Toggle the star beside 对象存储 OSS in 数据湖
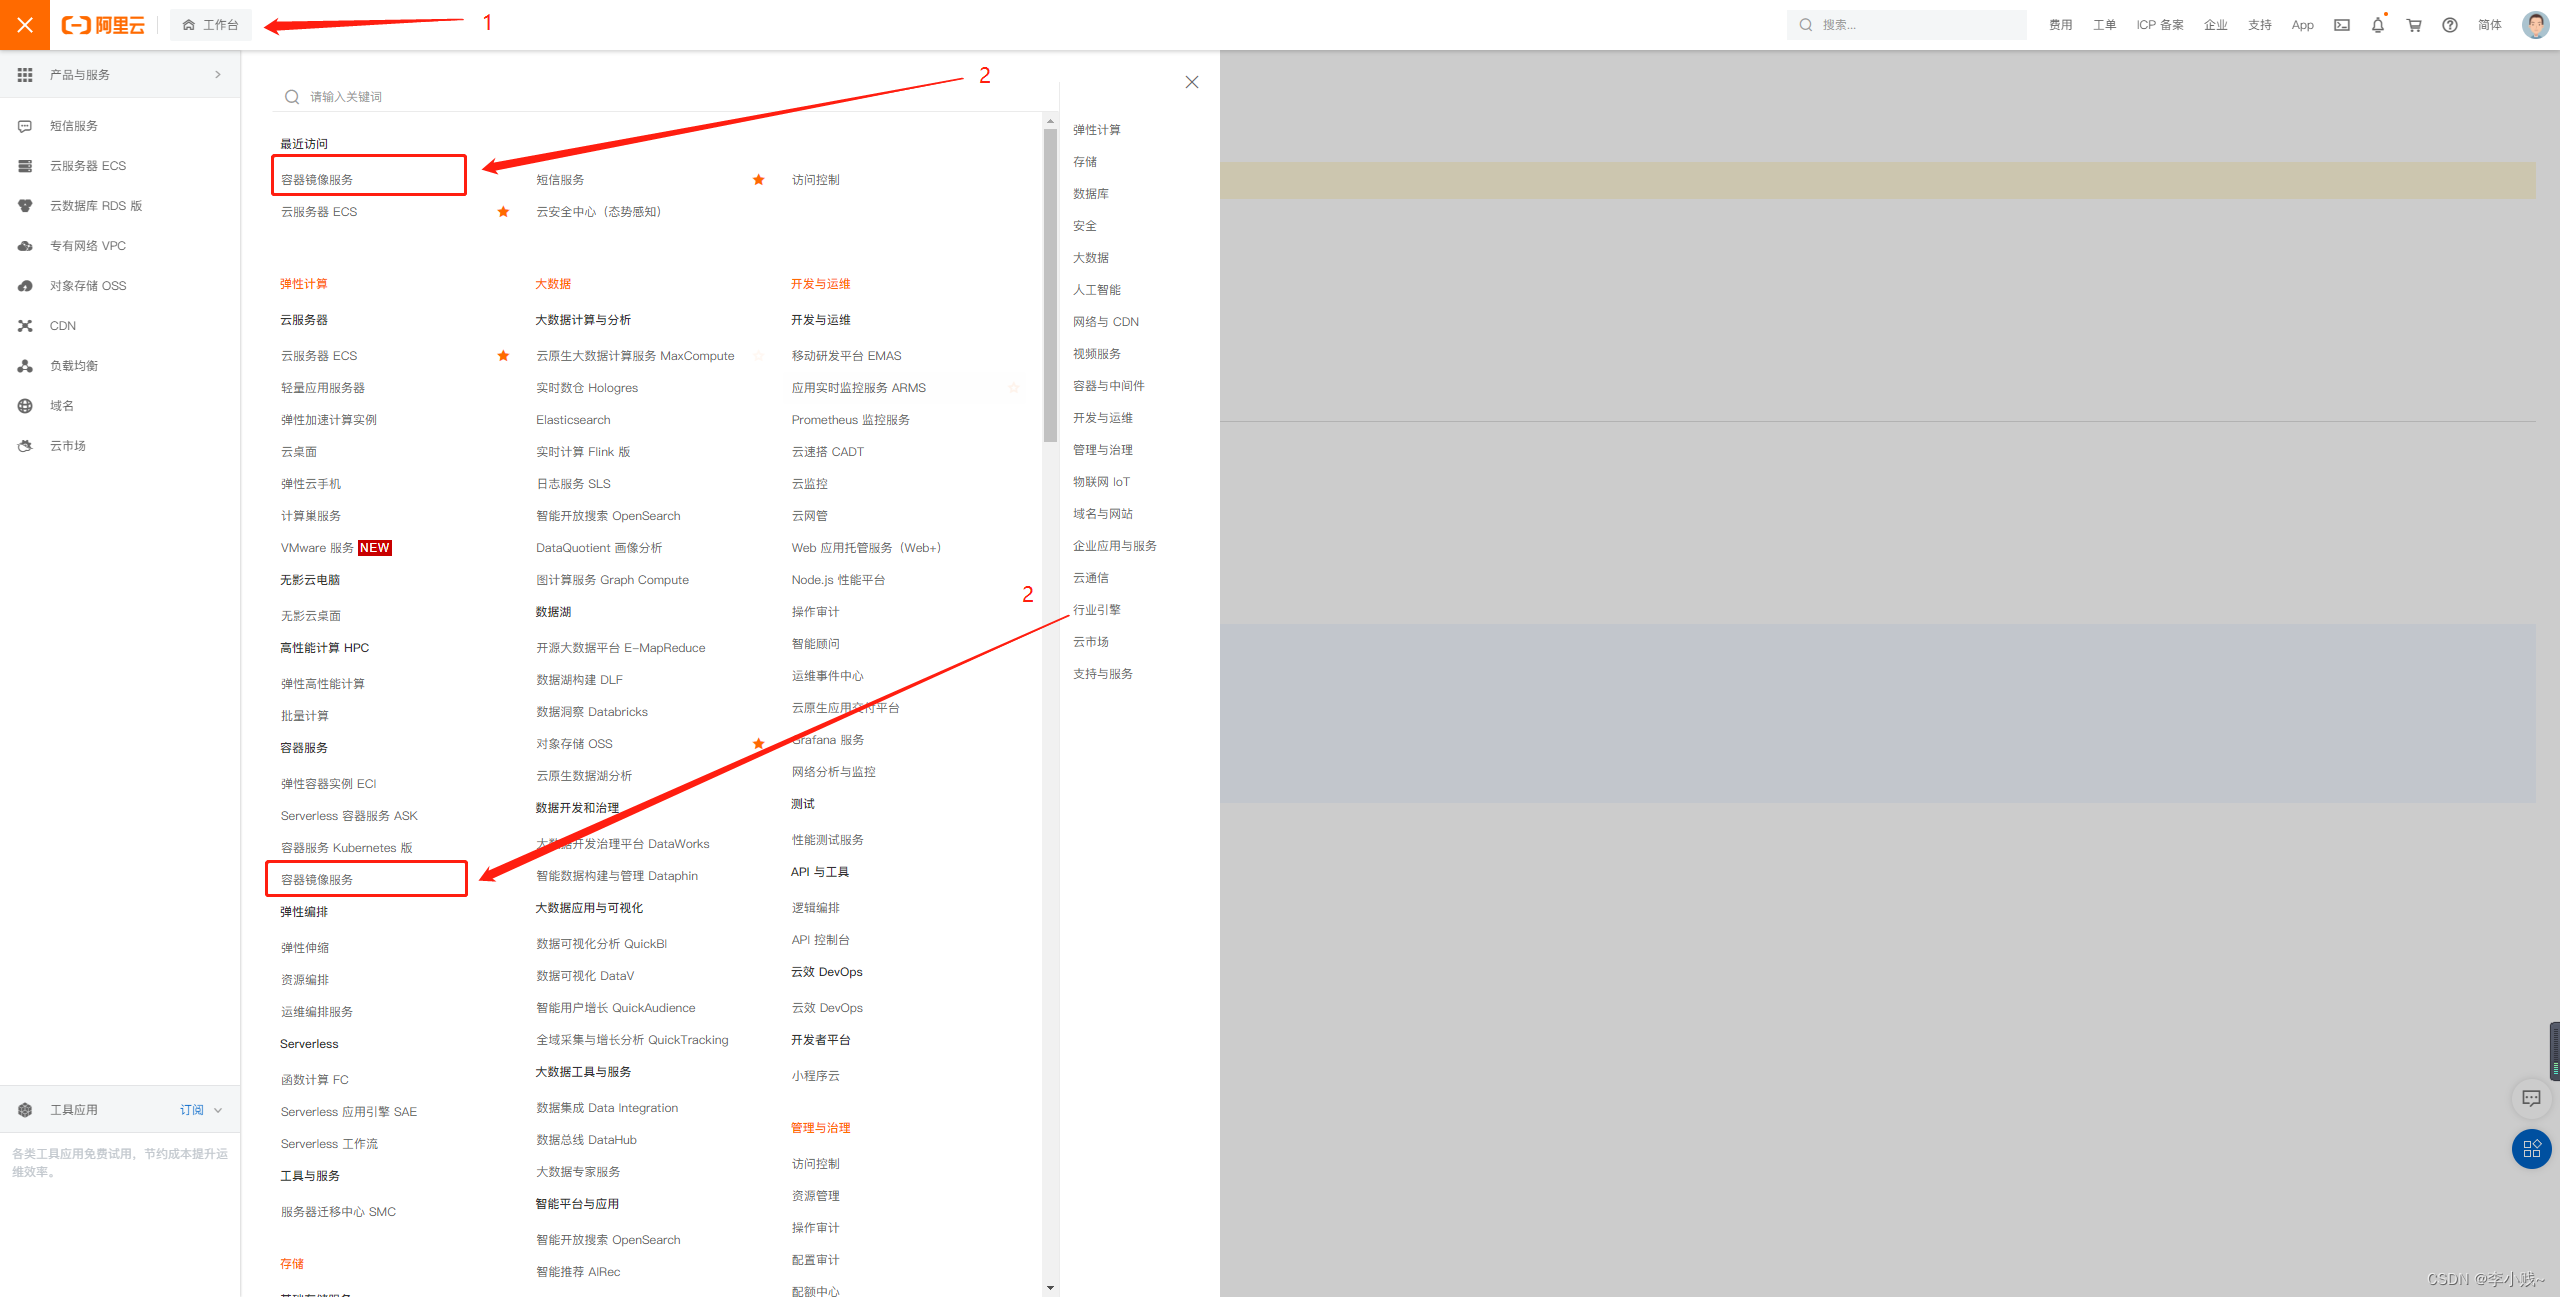The image size is (2560, 1297). pyautogui.click(x=758, y=744)
